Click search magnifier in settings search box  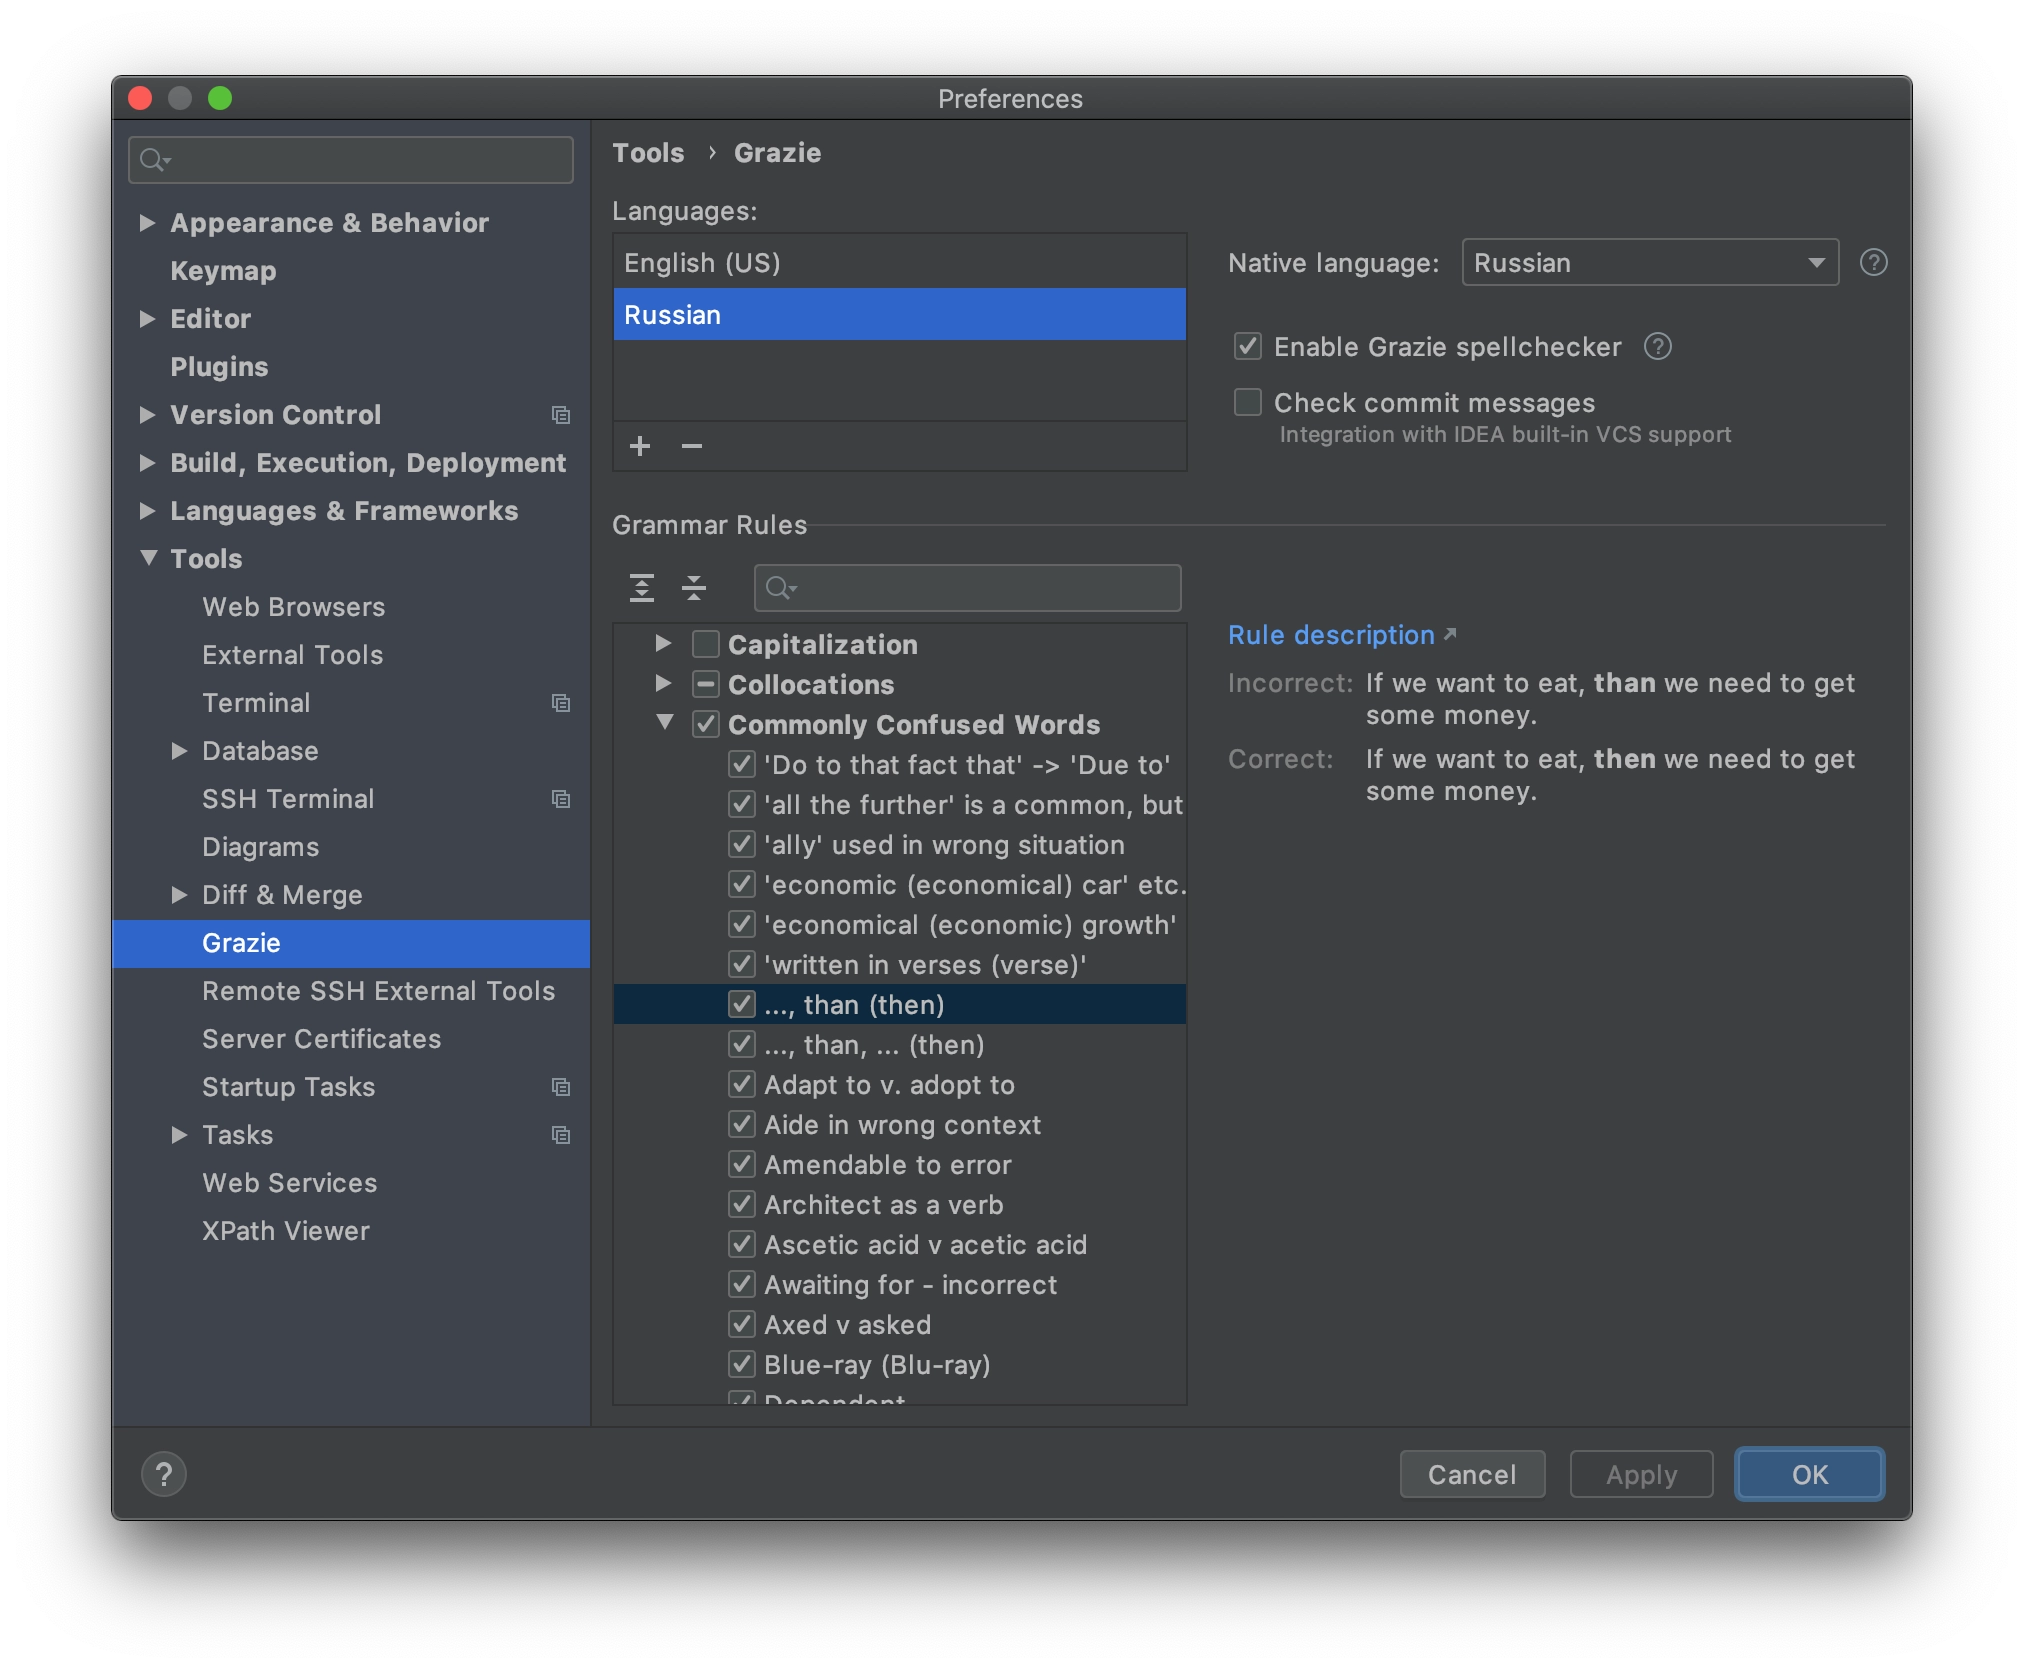155,160
